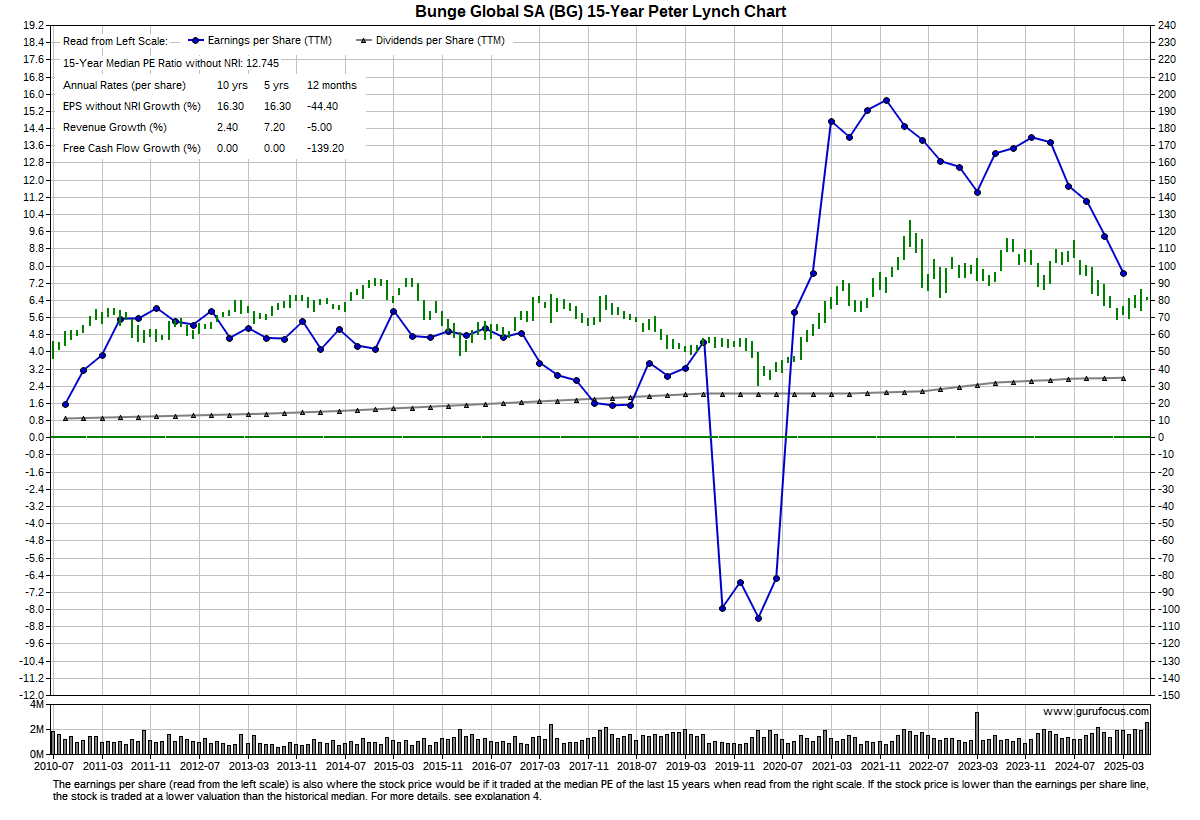This screenshot has height=820, width=1200.
Task: Click the Dividends per Share (TTM) legend label
Action: (440, 41)
